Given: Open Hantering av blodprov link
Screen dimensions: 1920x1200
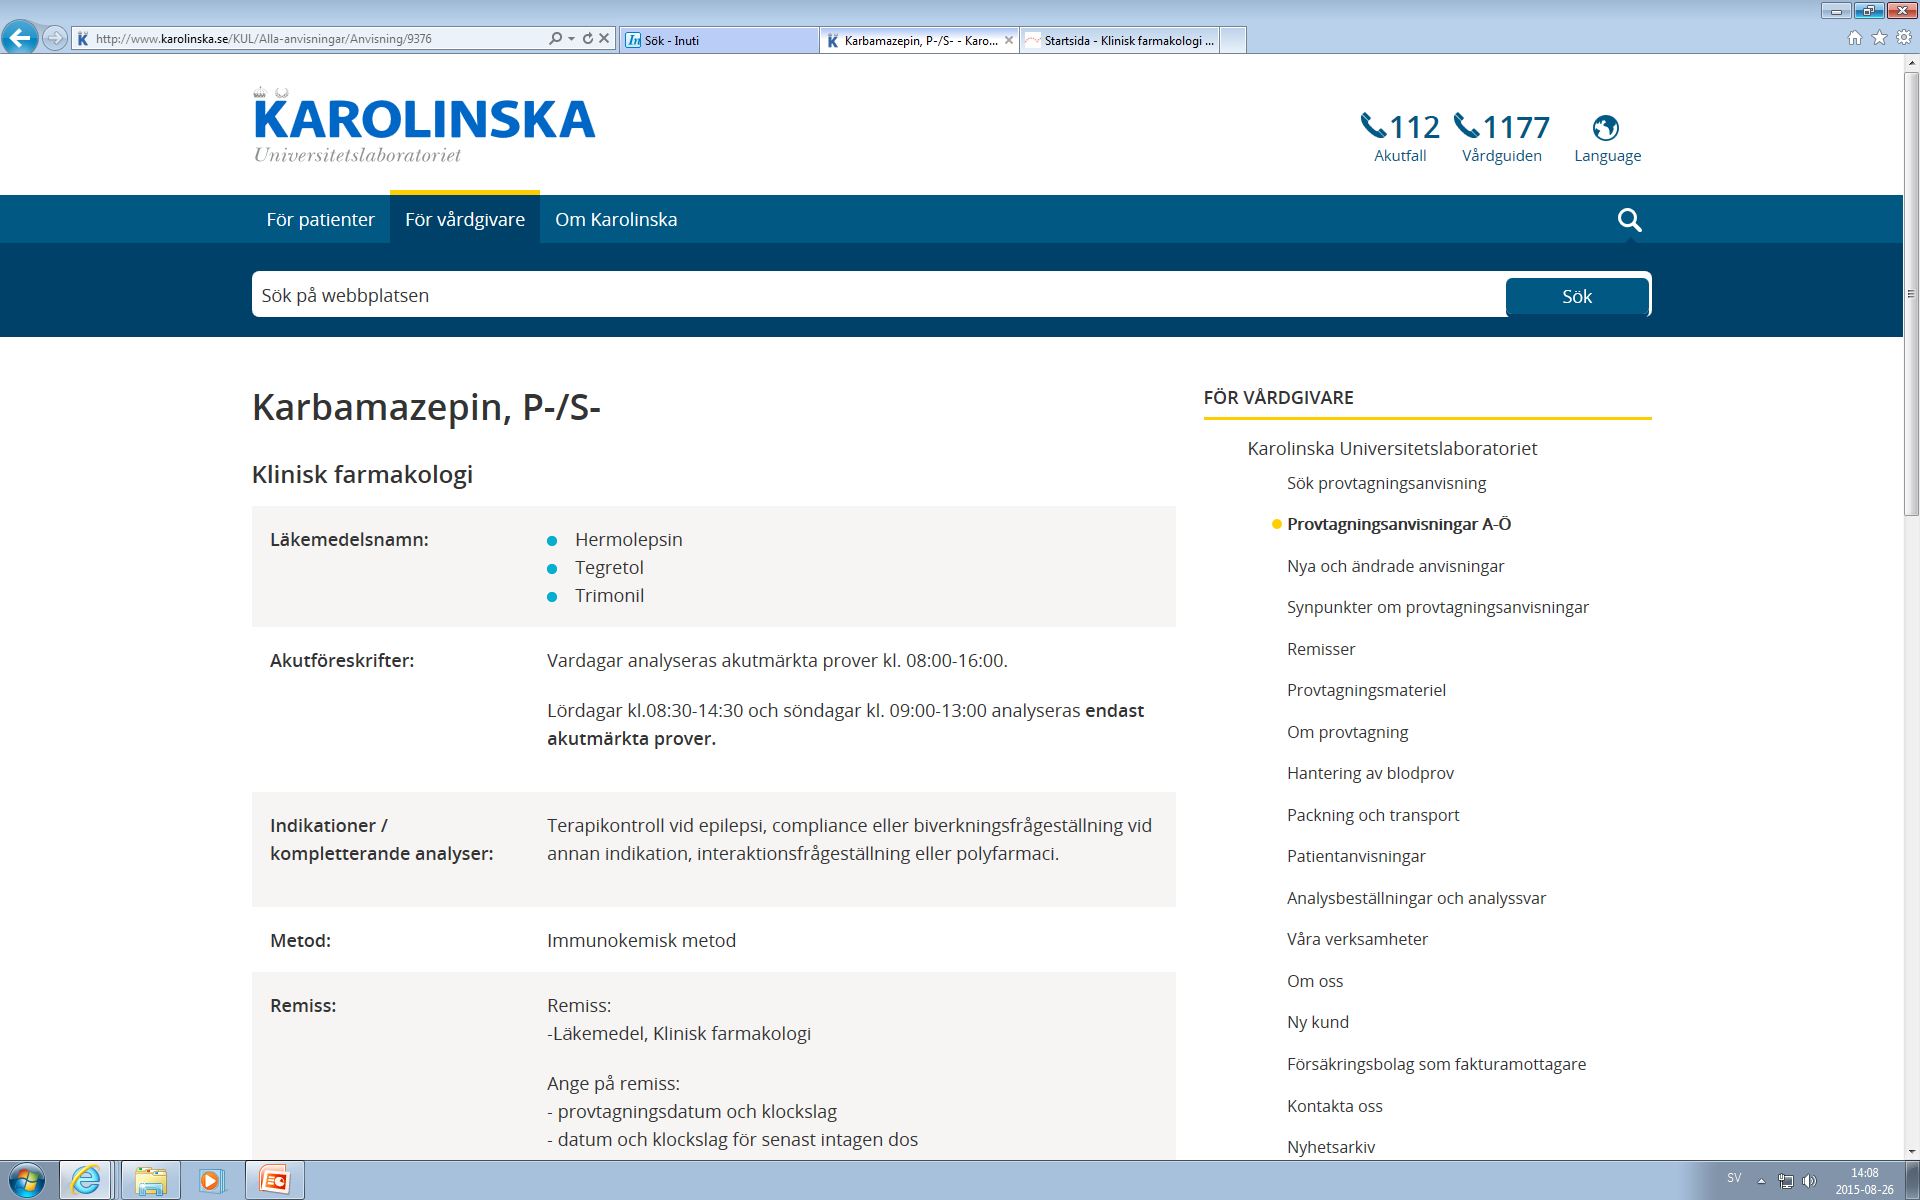Looking at the screenshot, I should point(1370,773).
